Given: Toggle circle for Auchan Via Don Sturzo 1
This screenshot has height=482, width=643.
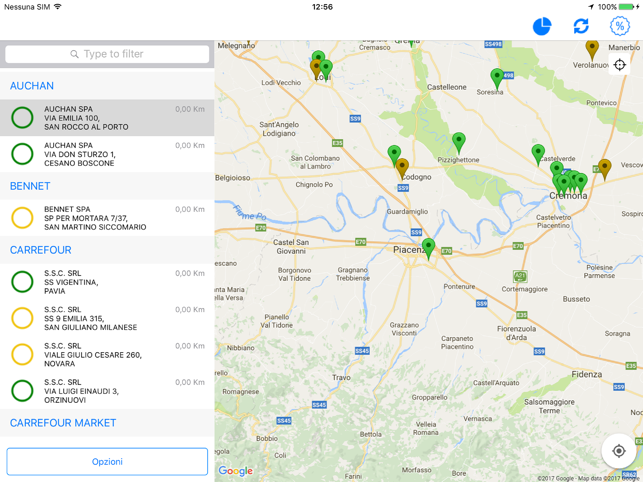Looking at the screenshot, I should click(x=22, y=154).
